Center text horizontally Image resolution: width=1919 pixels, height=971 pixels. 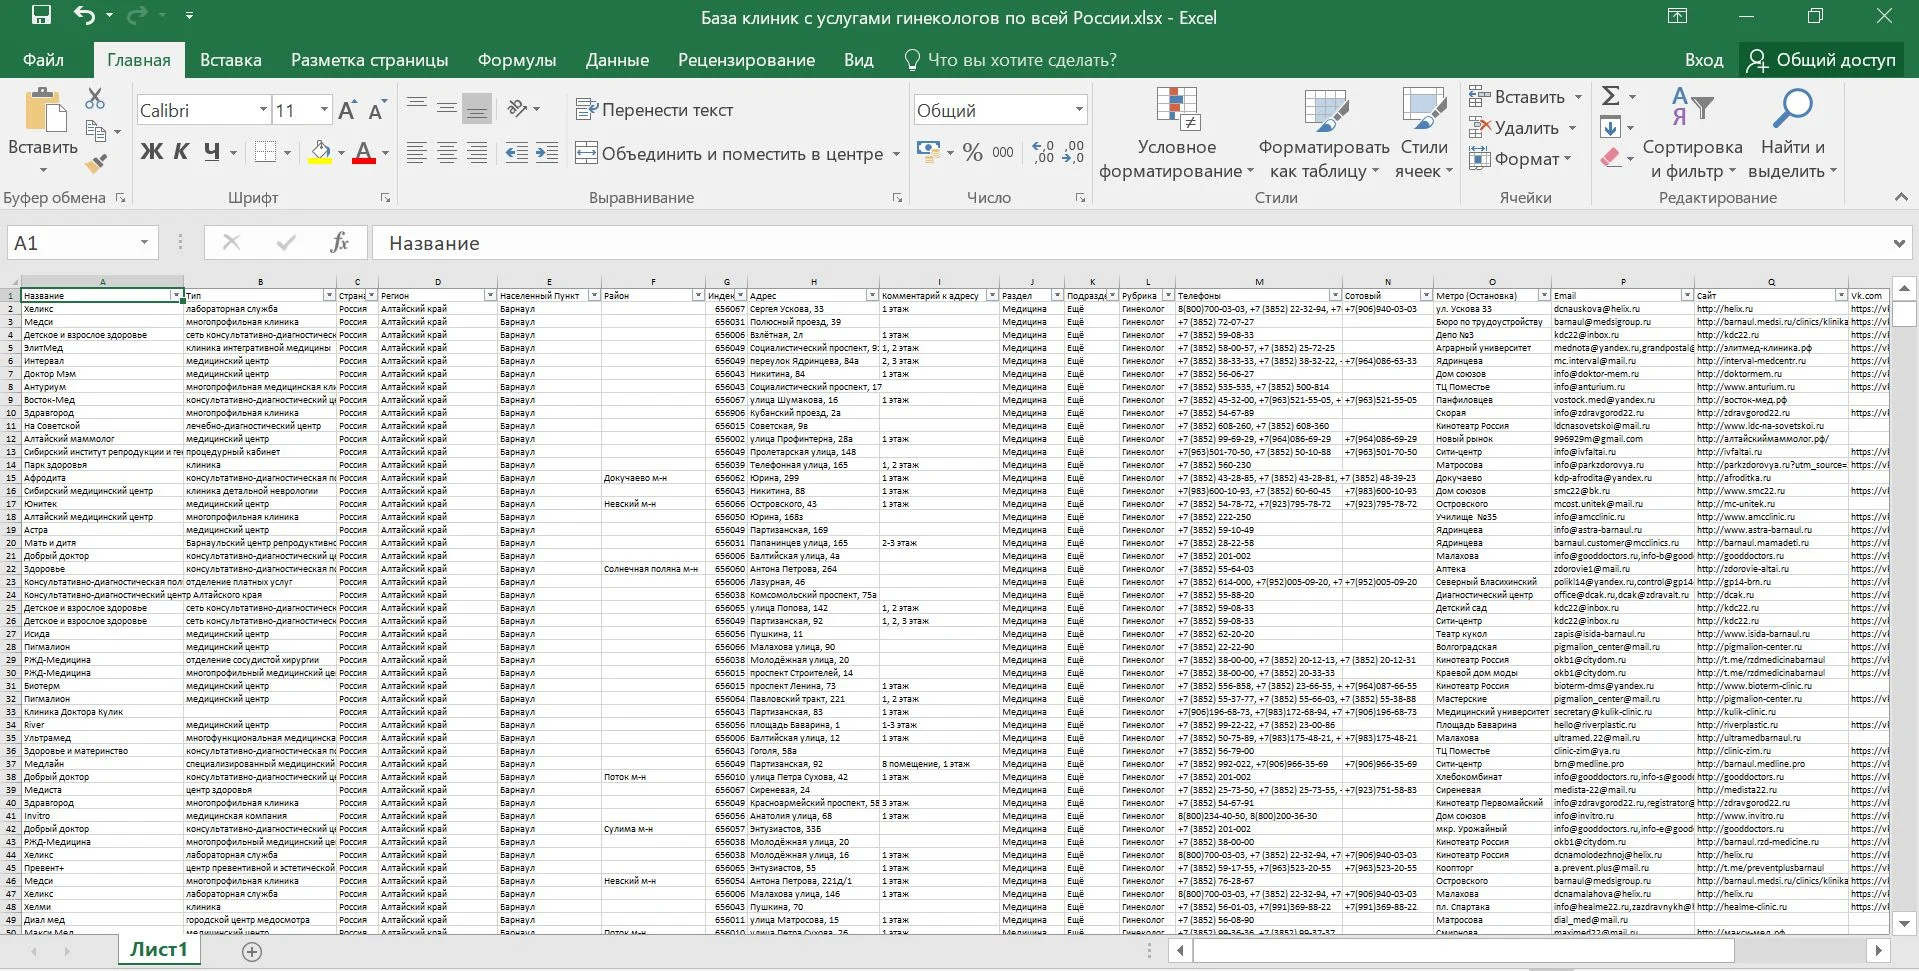point(447,153)
